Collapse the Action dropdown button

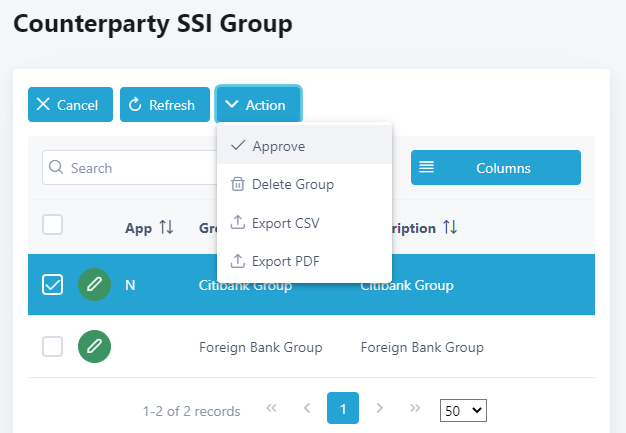tap(257, 105)
